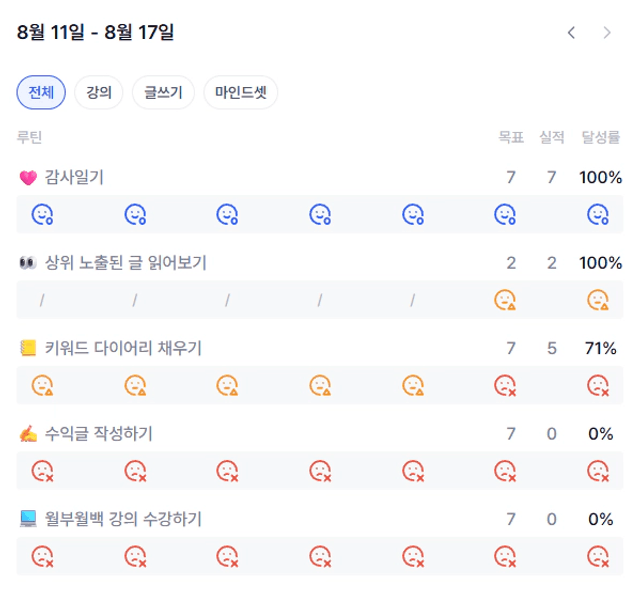Open the 감사일기 routine title

pos(74,177)
